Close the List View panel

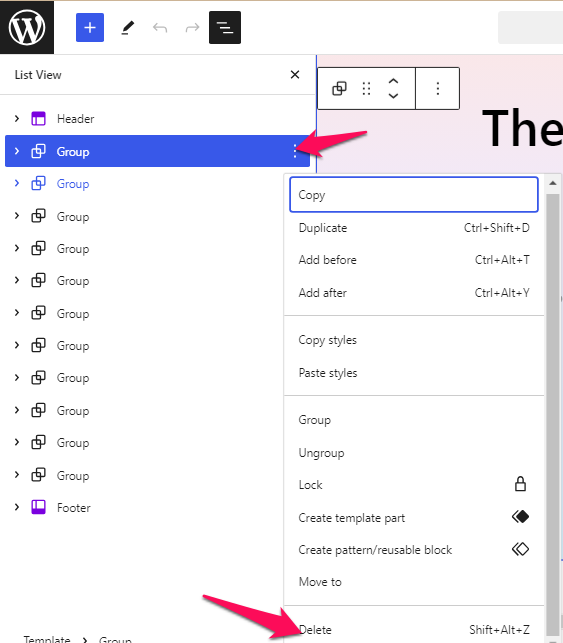tap(294, 75)
